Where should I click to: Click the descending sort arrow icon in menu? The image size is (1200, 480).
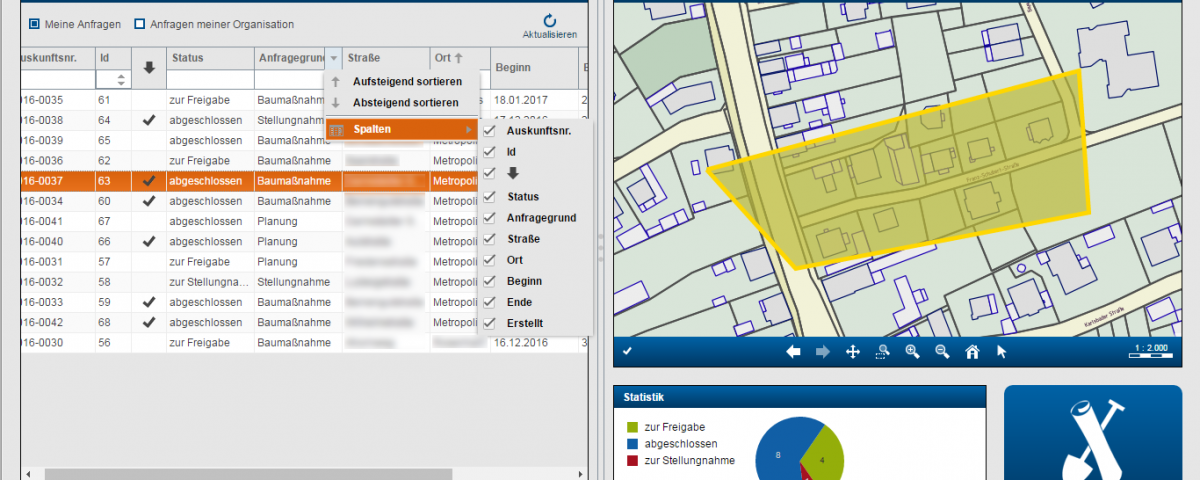pos(336,103)
